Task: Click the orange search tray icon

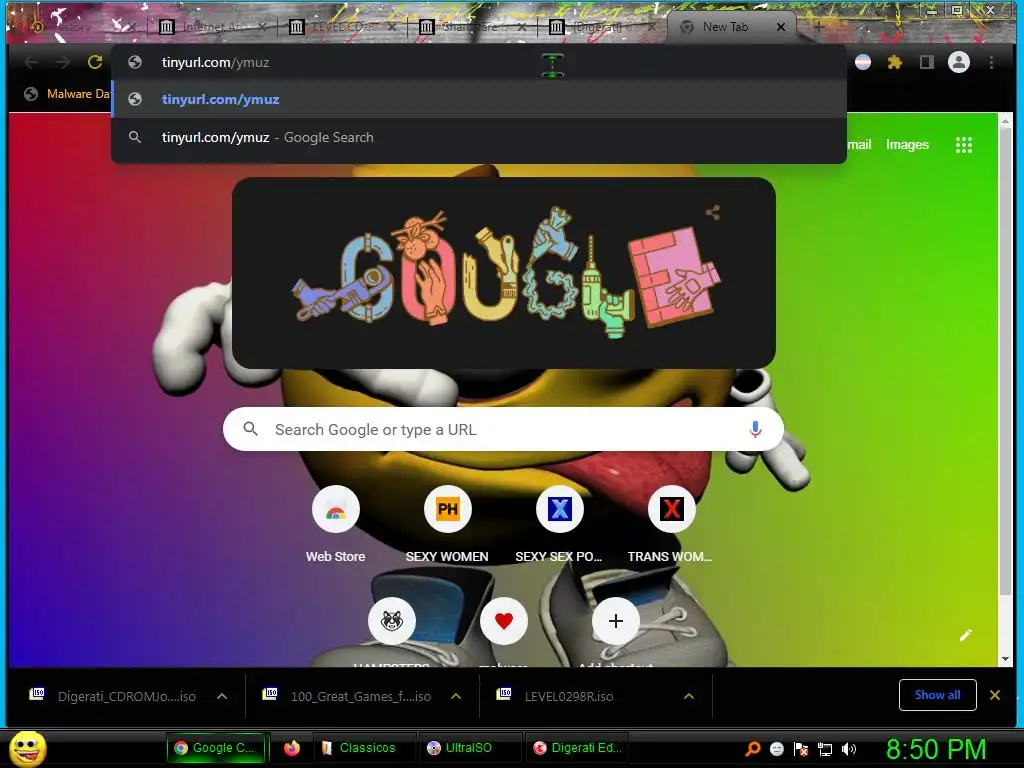Action: (752, 748)
